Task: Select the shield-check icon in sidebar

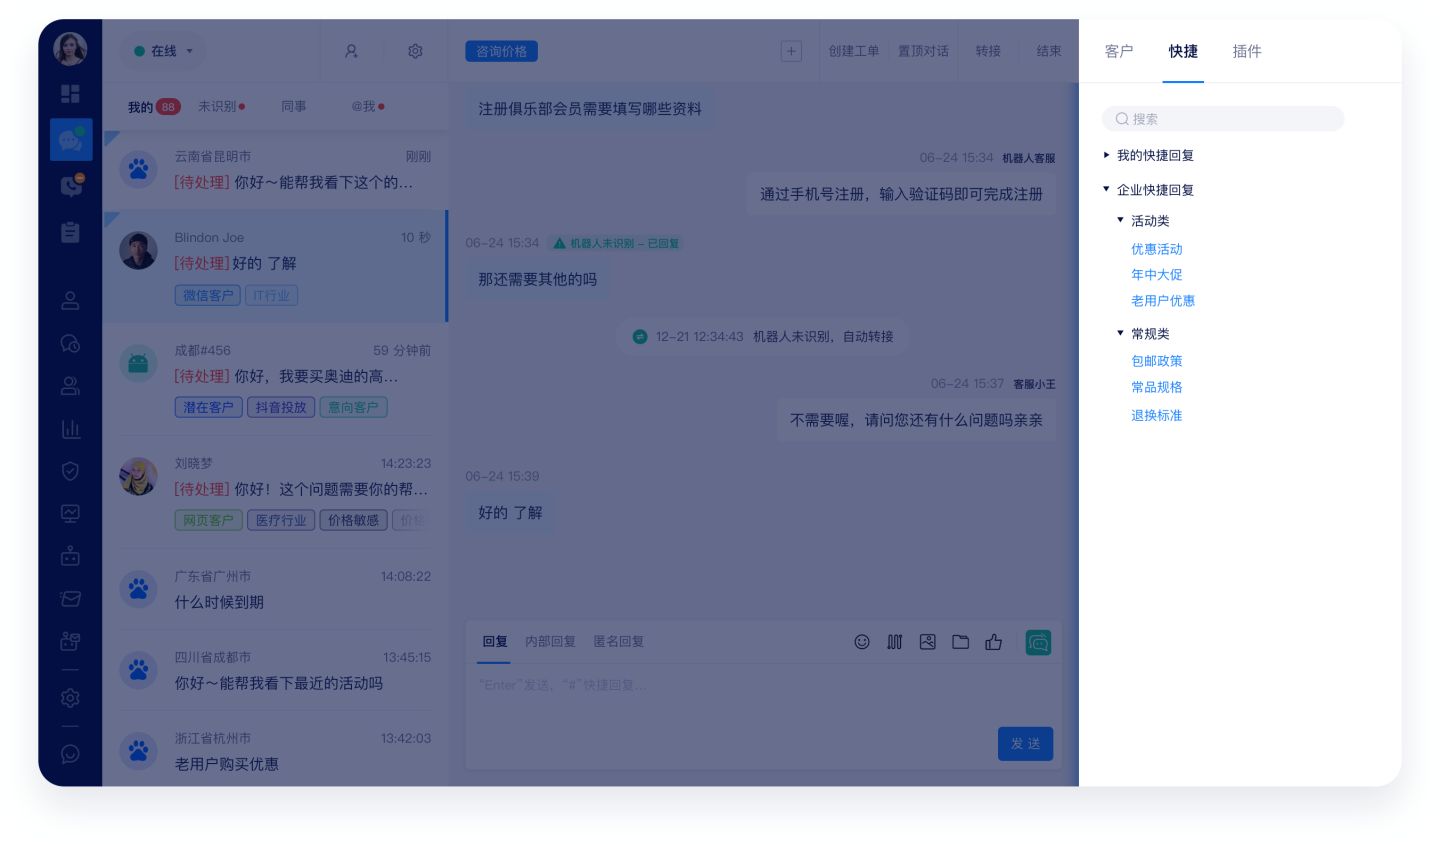Action: click(x=71, y=471)
